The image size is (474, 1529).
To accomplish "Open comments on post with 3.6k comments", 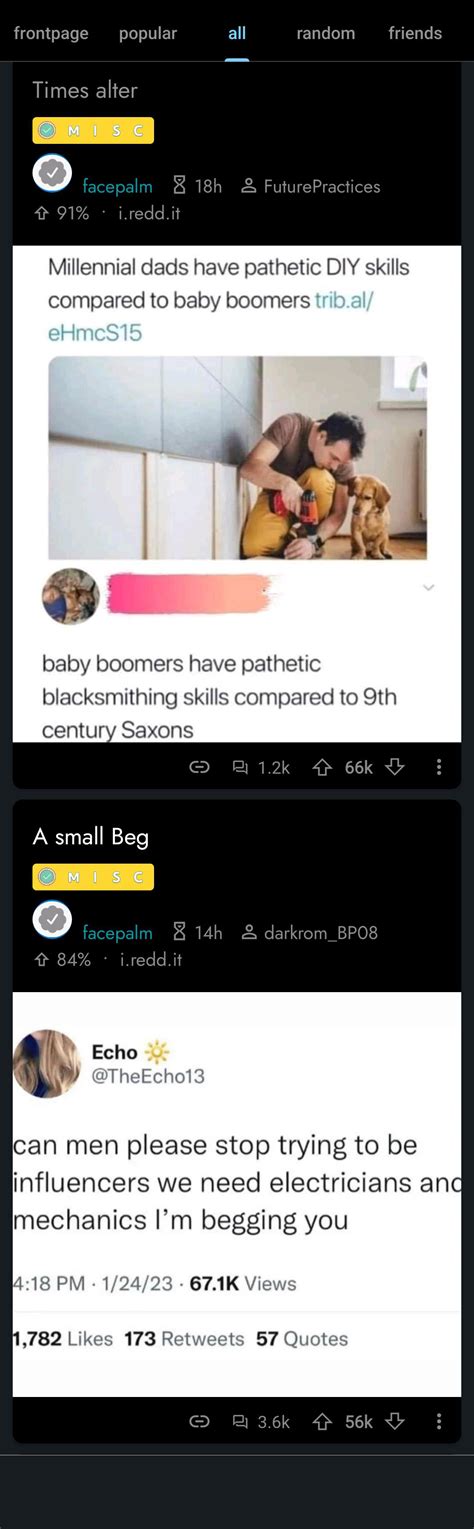I will coord(261,1421).
